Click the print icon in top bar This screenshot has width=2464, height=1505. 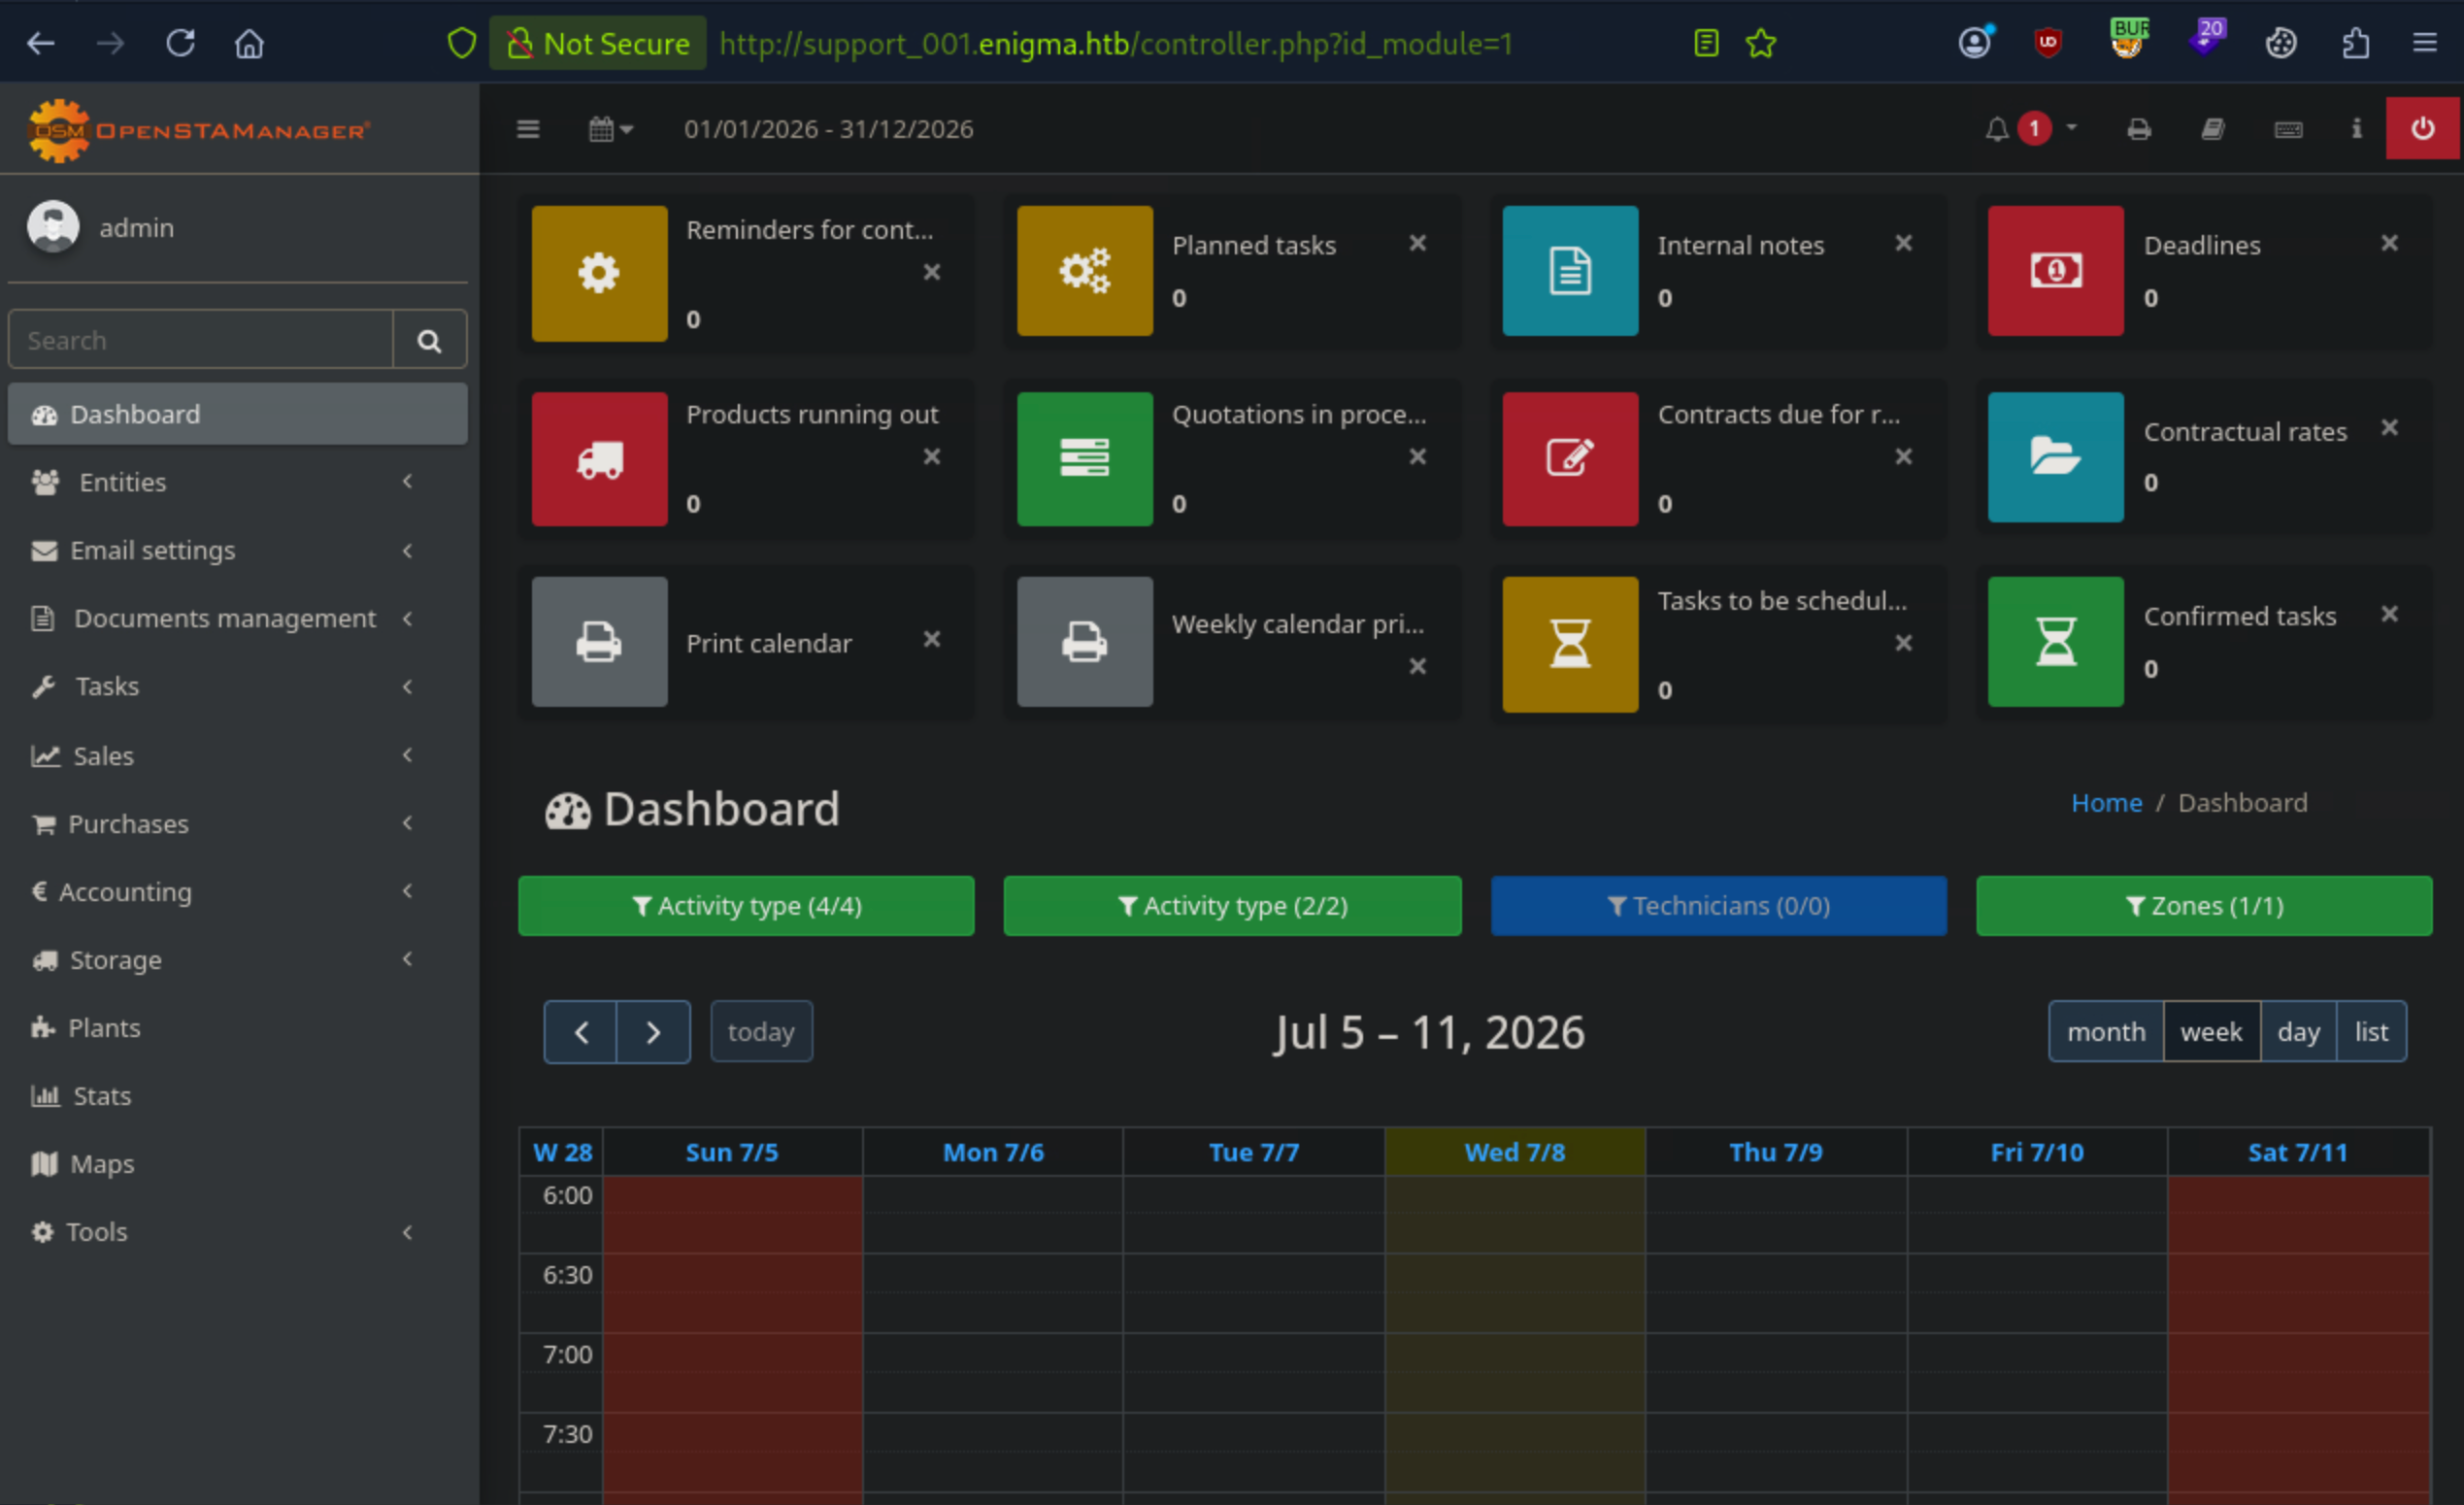[2138, 129]
